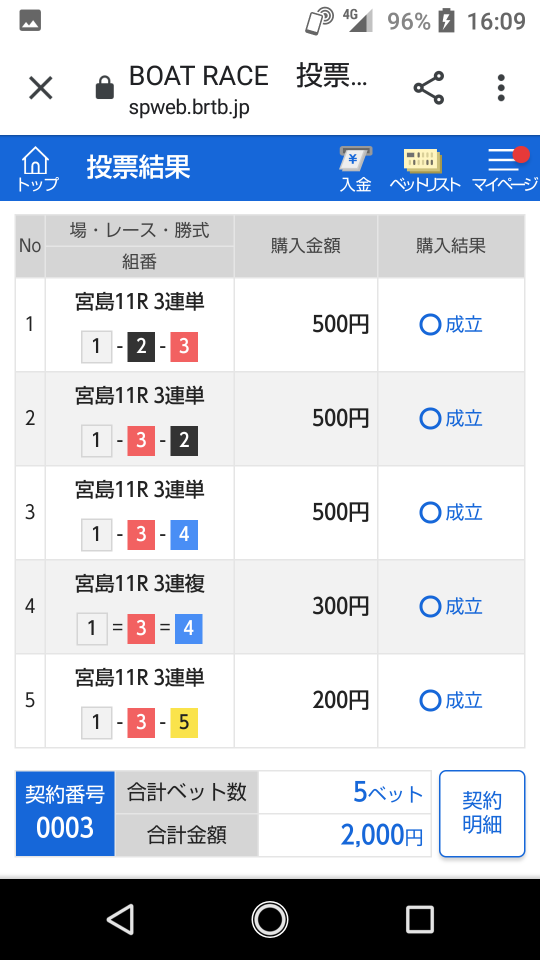Open the ベットリスト bet list icon
This screenshot has width=540, height=960.
pos(425,170)
